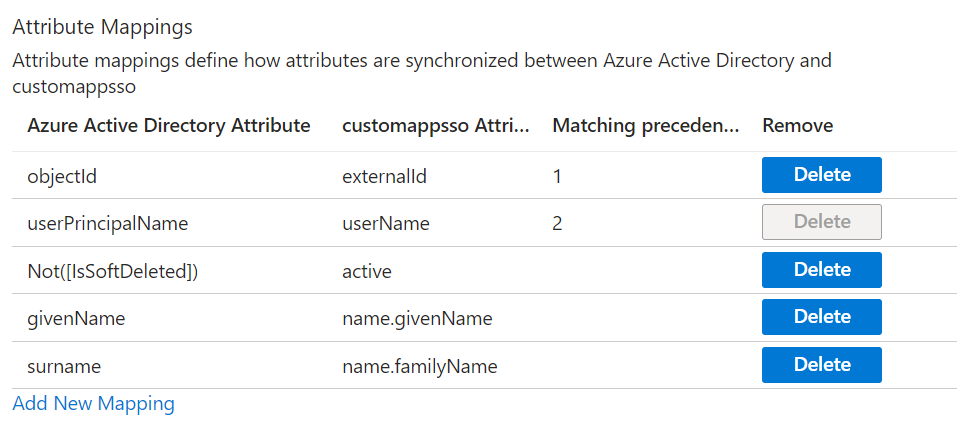The height and width of the screenshot is (428, 972).
Task: Select the userName target attribute
Action: click(386, 223)
